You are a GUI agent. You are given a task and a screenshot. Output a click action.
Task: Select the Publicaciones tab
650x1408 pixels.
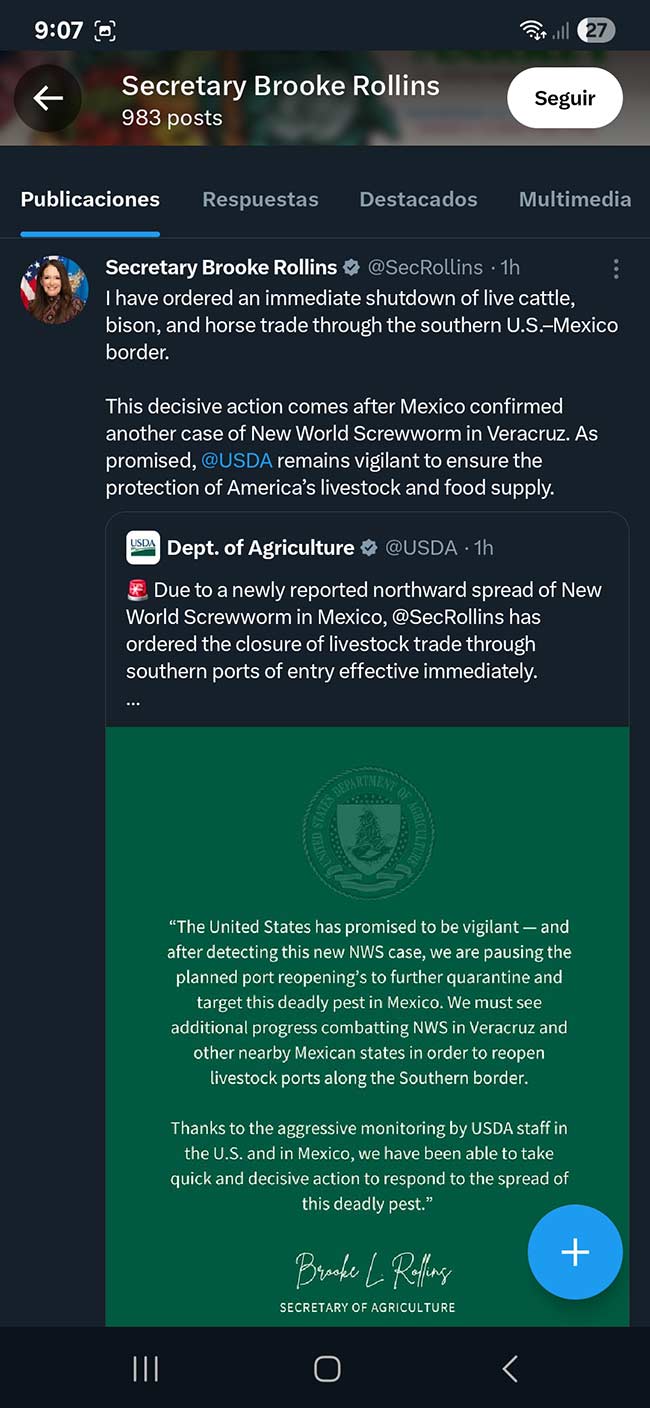coord(90,199)
